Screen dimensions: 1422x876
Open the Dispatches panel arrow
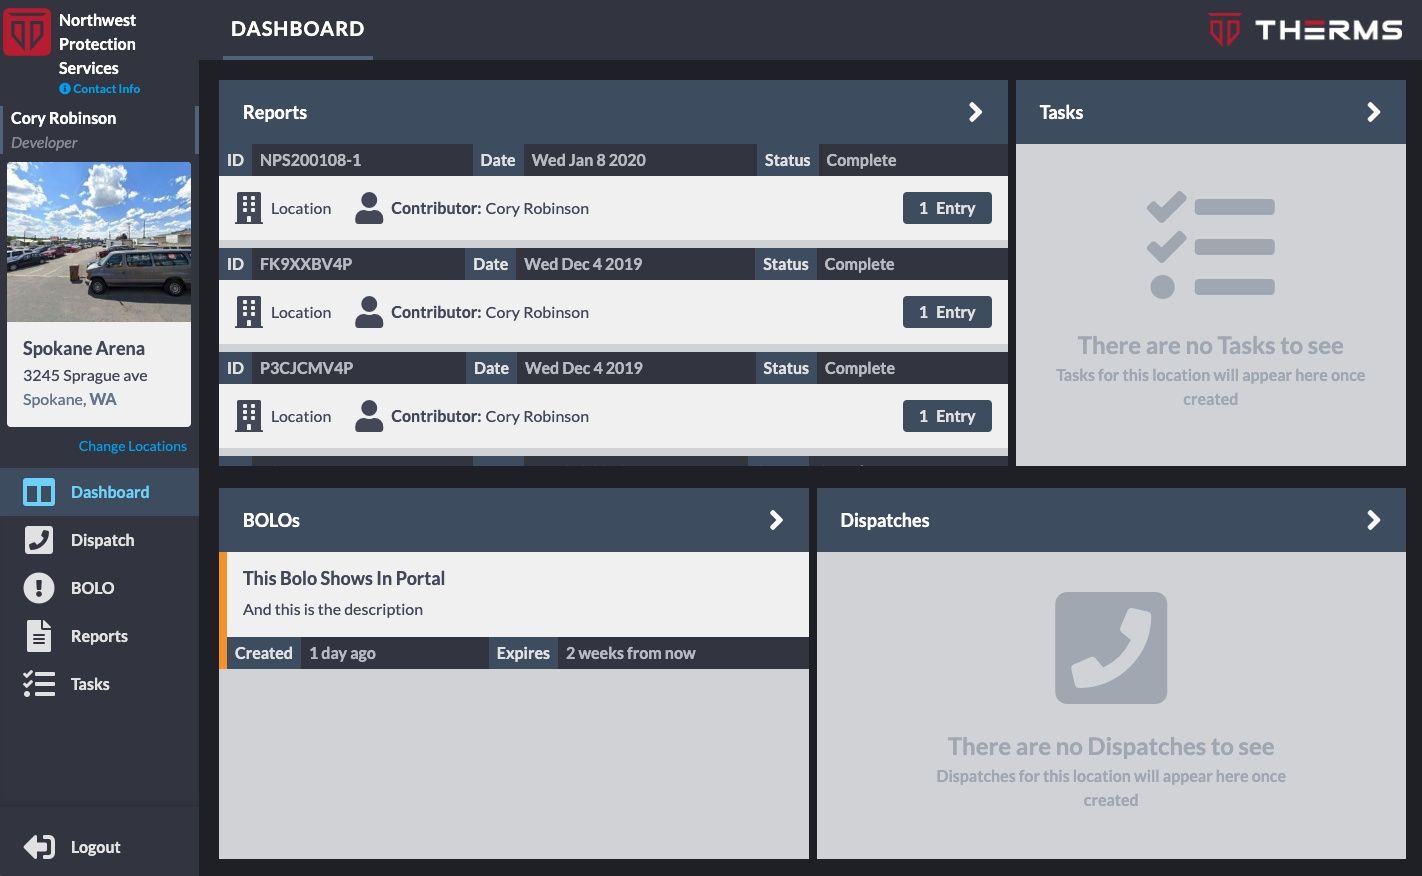(x=1373, y=520)
